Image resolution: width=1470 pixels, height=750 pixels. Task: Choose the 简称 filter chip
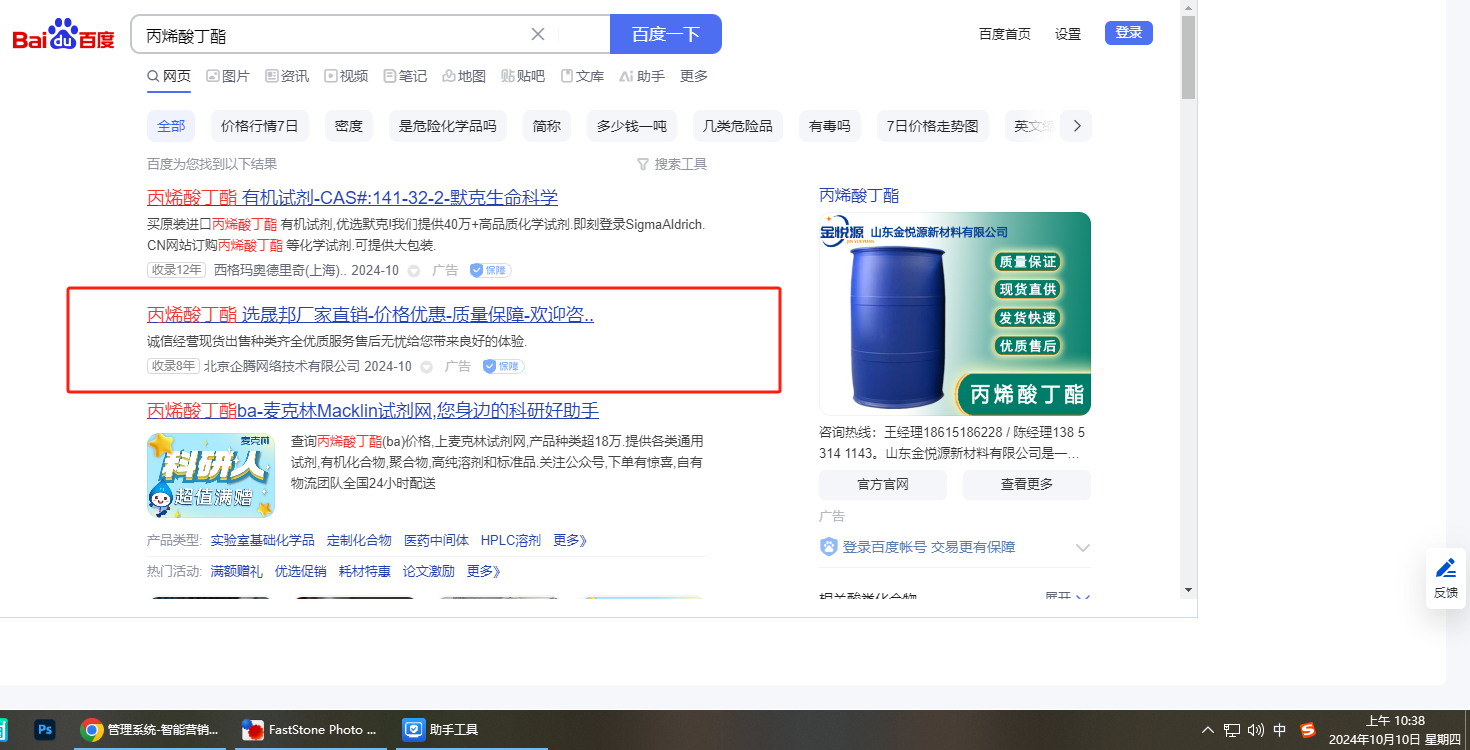click(x=547, y=126)
